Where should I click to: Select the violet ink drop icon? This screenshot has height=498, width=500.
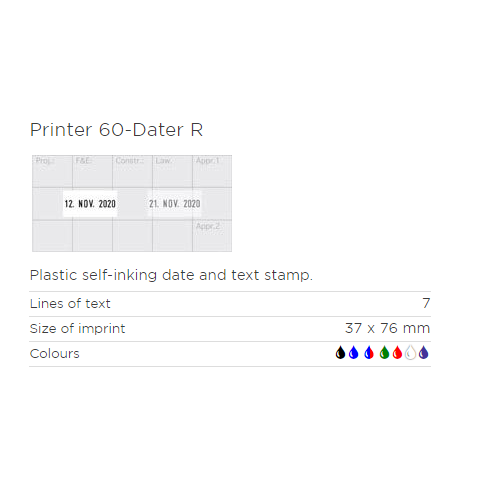tap(423, 353)
